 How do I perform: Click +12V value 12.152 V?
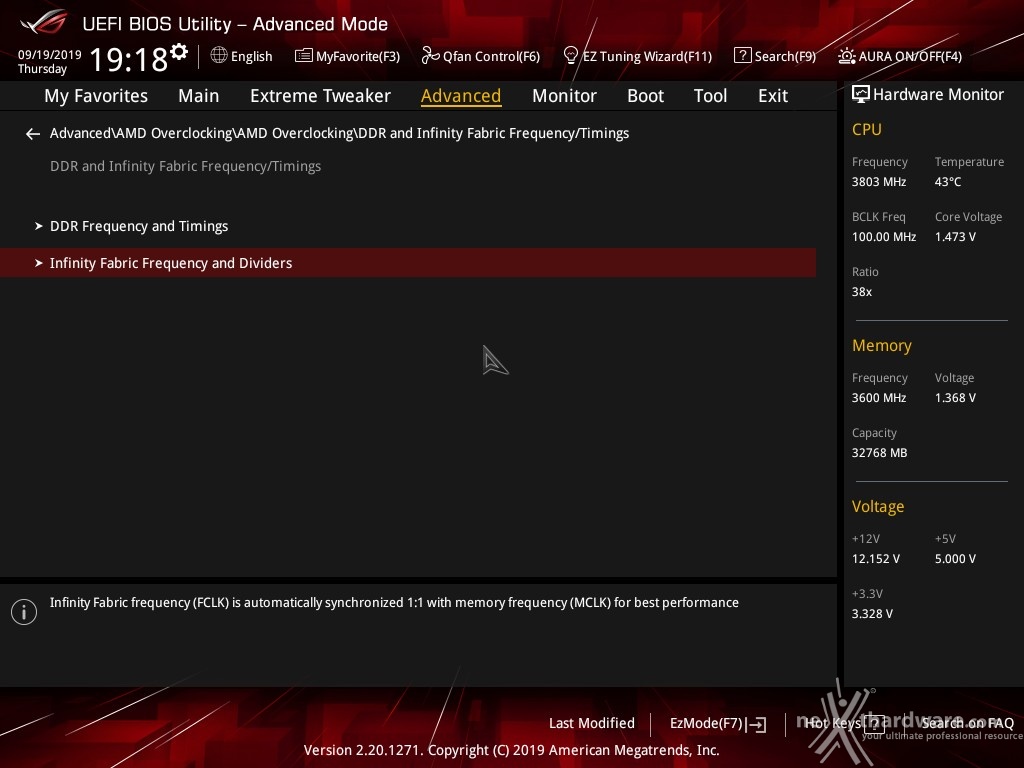pyautogui.click(x=876, y=559)
